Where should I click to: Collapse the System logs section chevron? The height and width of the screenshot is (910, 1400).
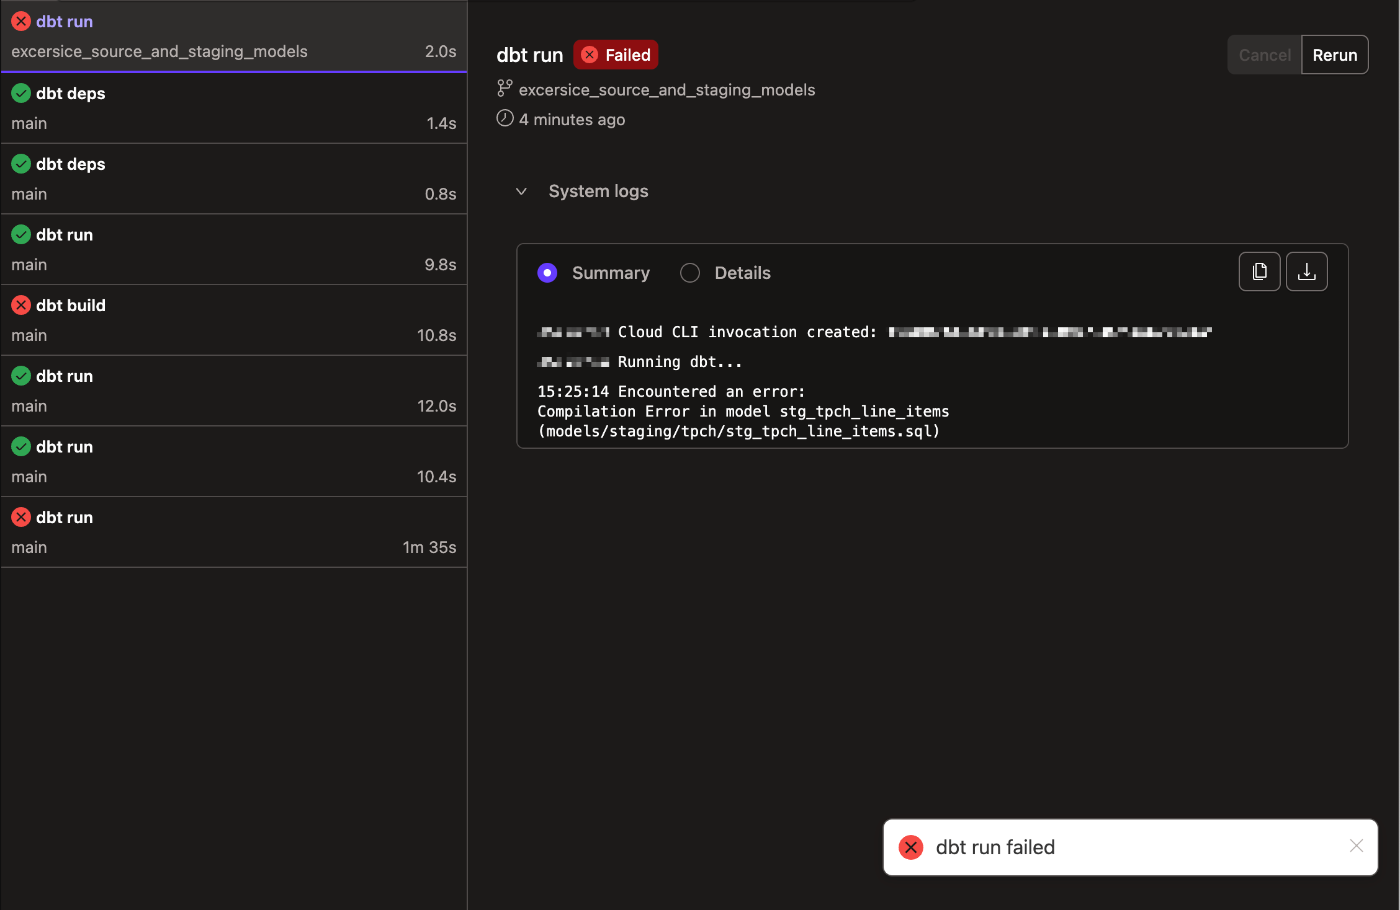click(x=521, y=191)
